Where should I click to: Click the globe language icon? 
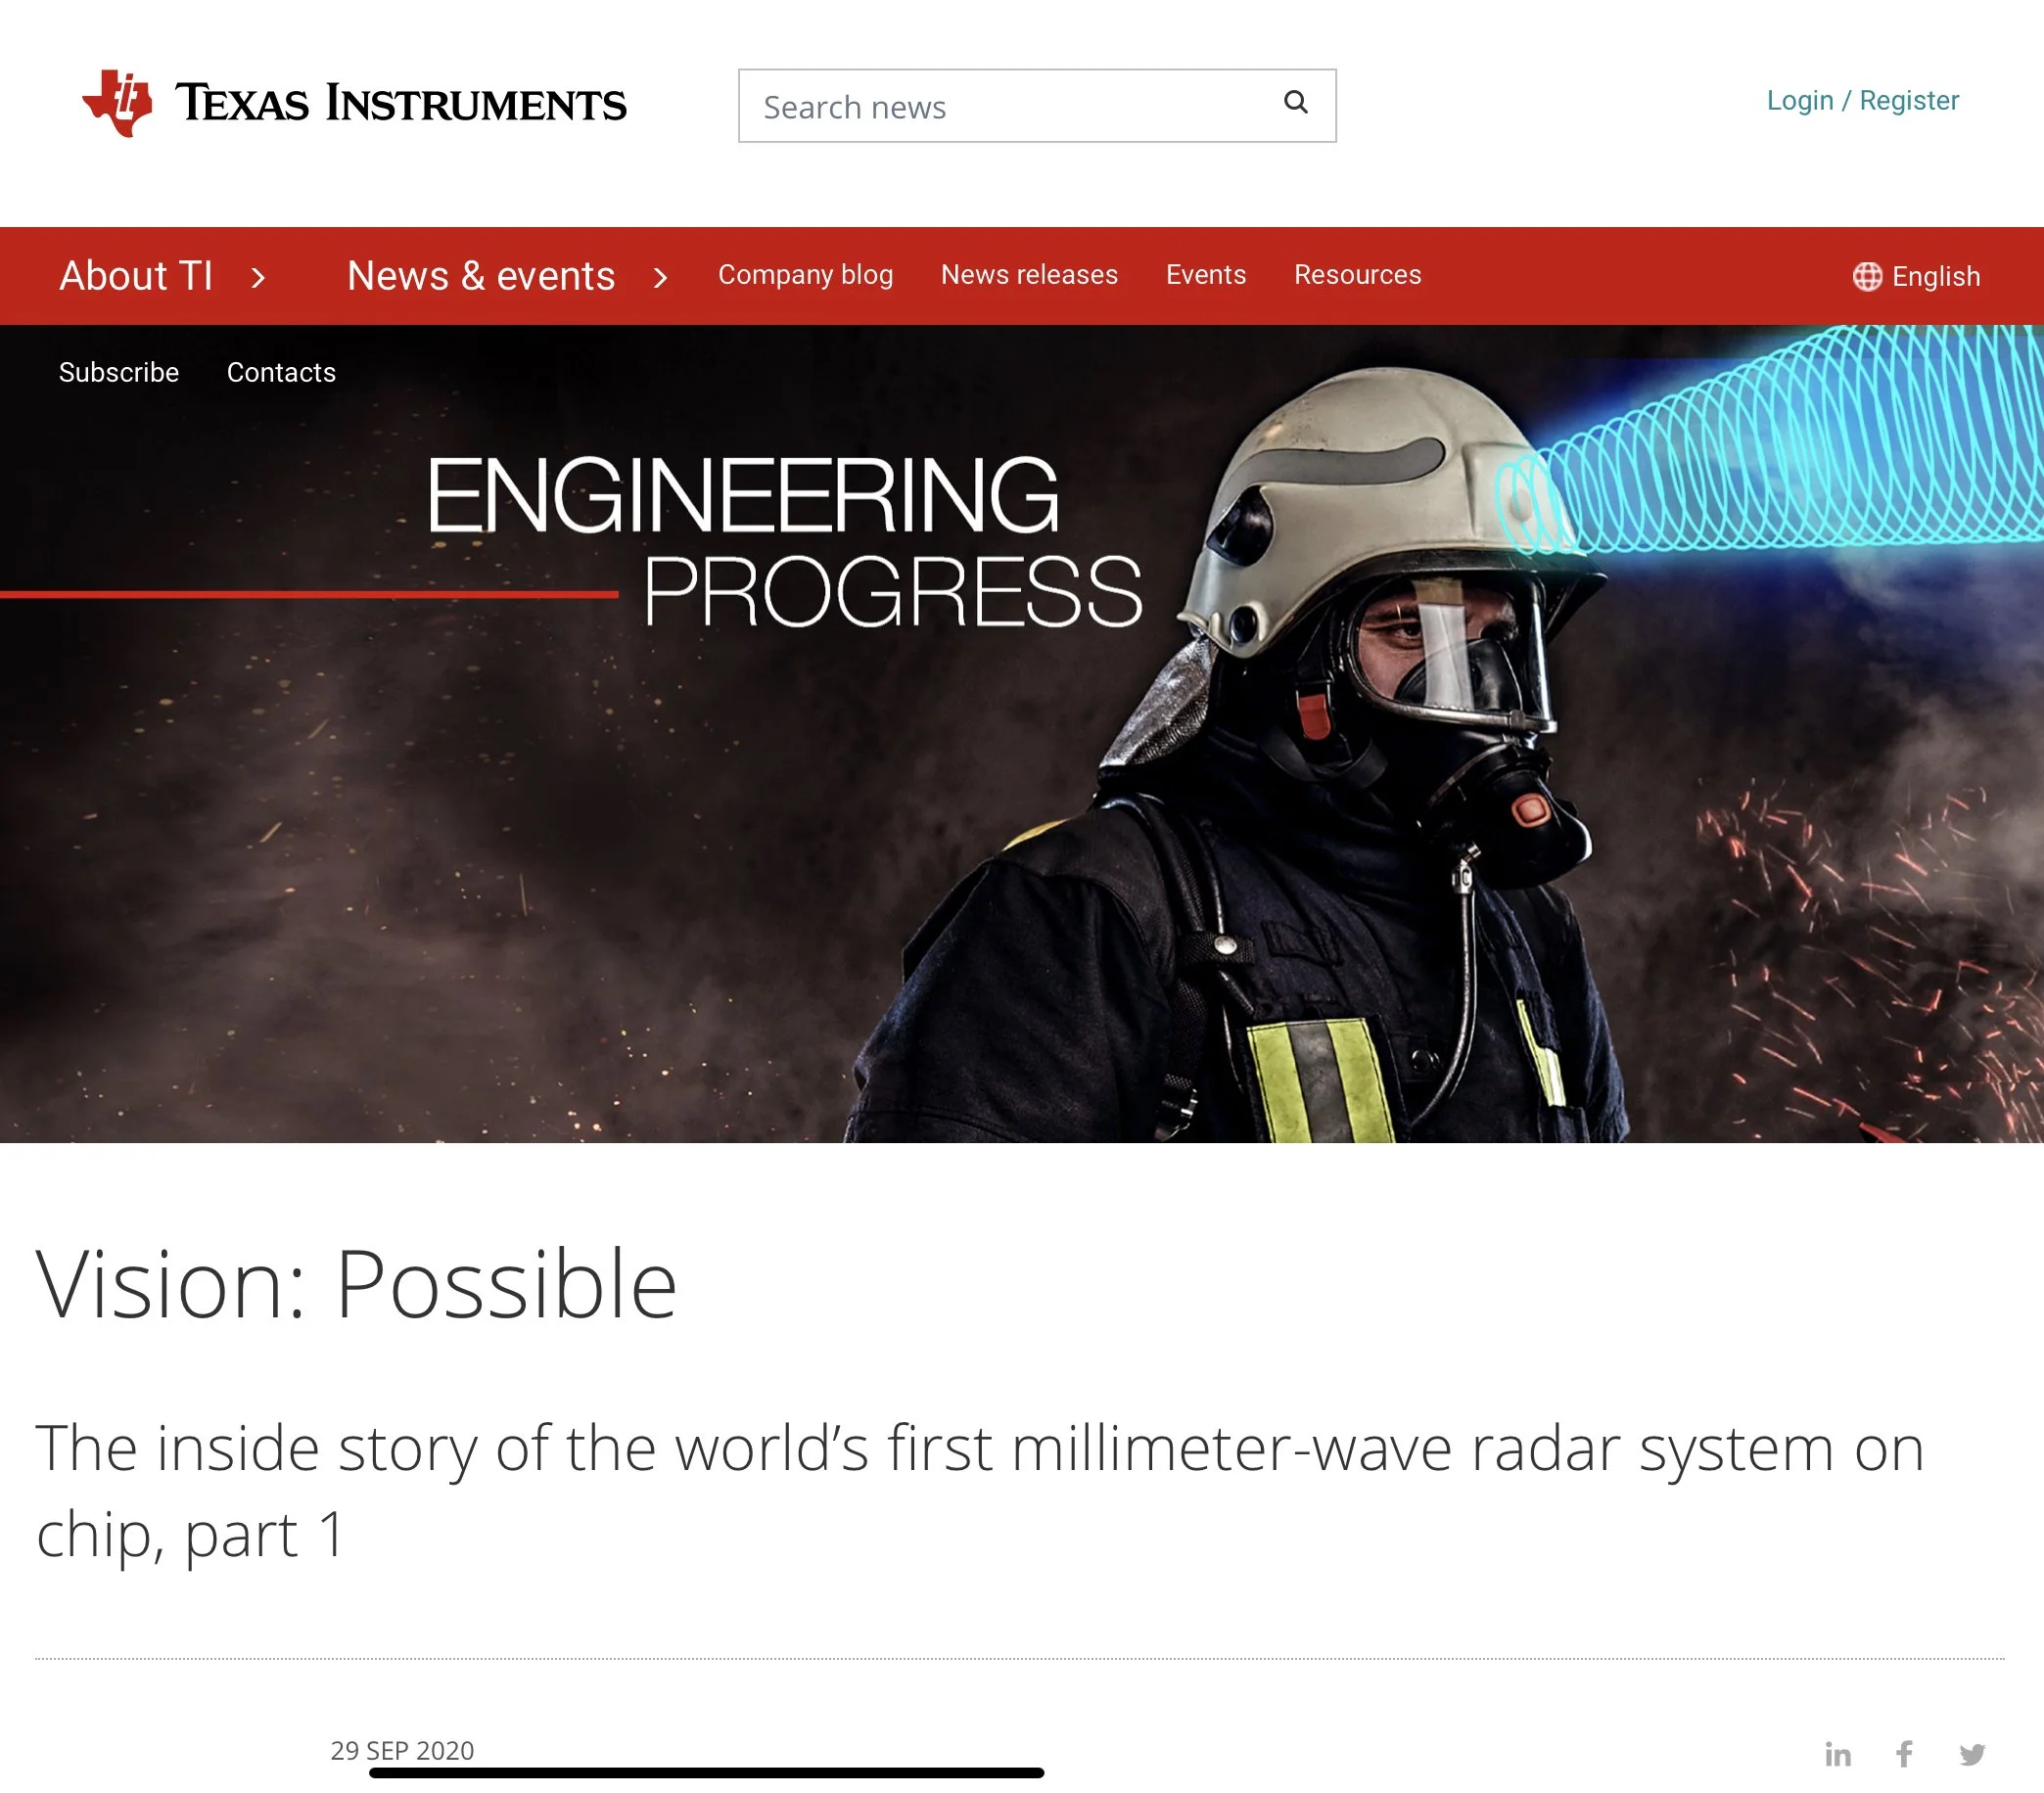click(1866, 276)
